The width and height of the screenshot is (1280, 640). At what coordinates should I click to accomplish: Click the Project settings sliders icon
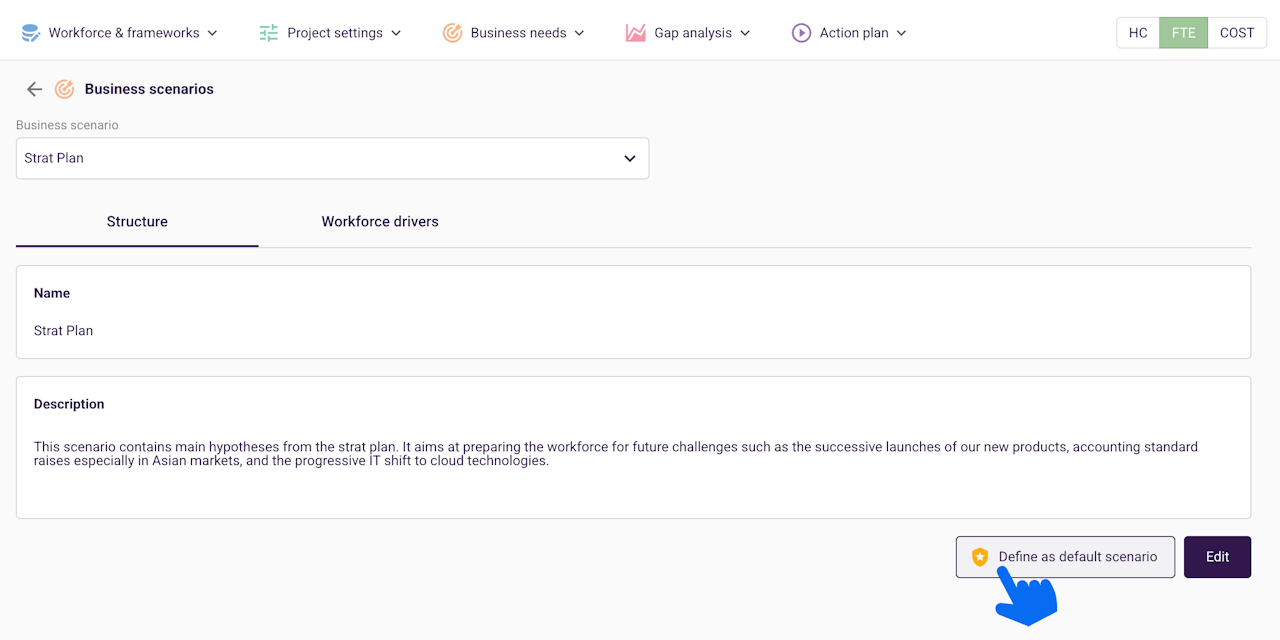[x=269, y=33]
